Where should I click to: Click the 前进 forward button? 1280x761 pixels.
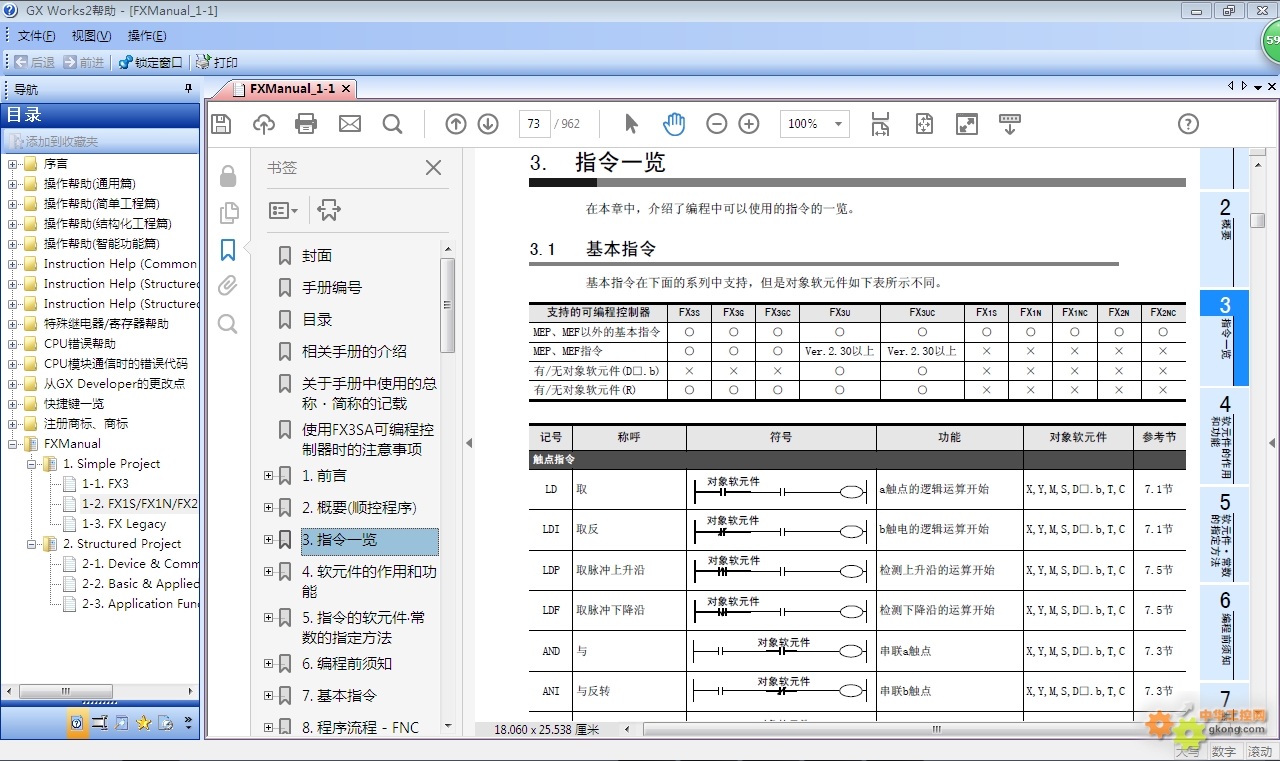[x=84, y=62]
